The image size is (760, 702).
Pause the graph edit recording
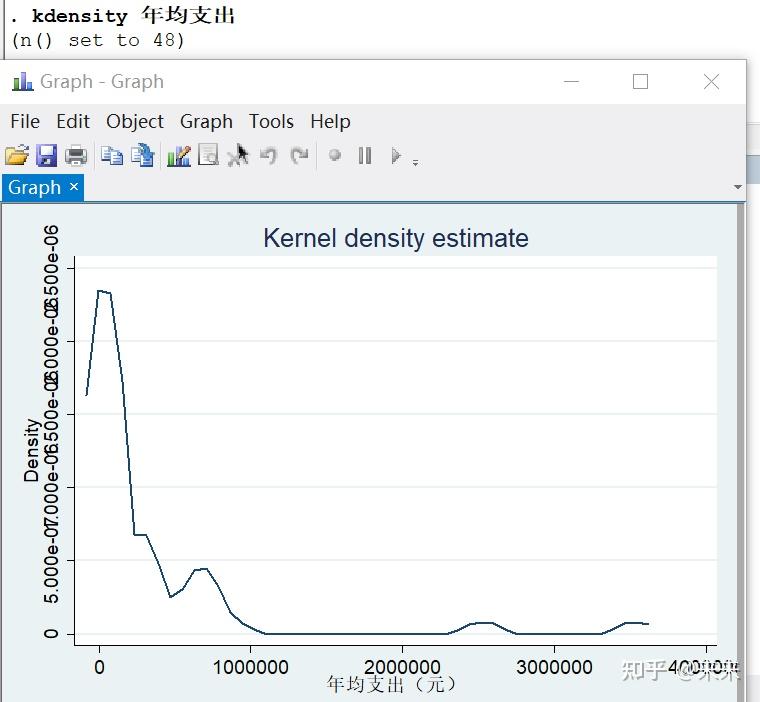(x=365, y=156)
